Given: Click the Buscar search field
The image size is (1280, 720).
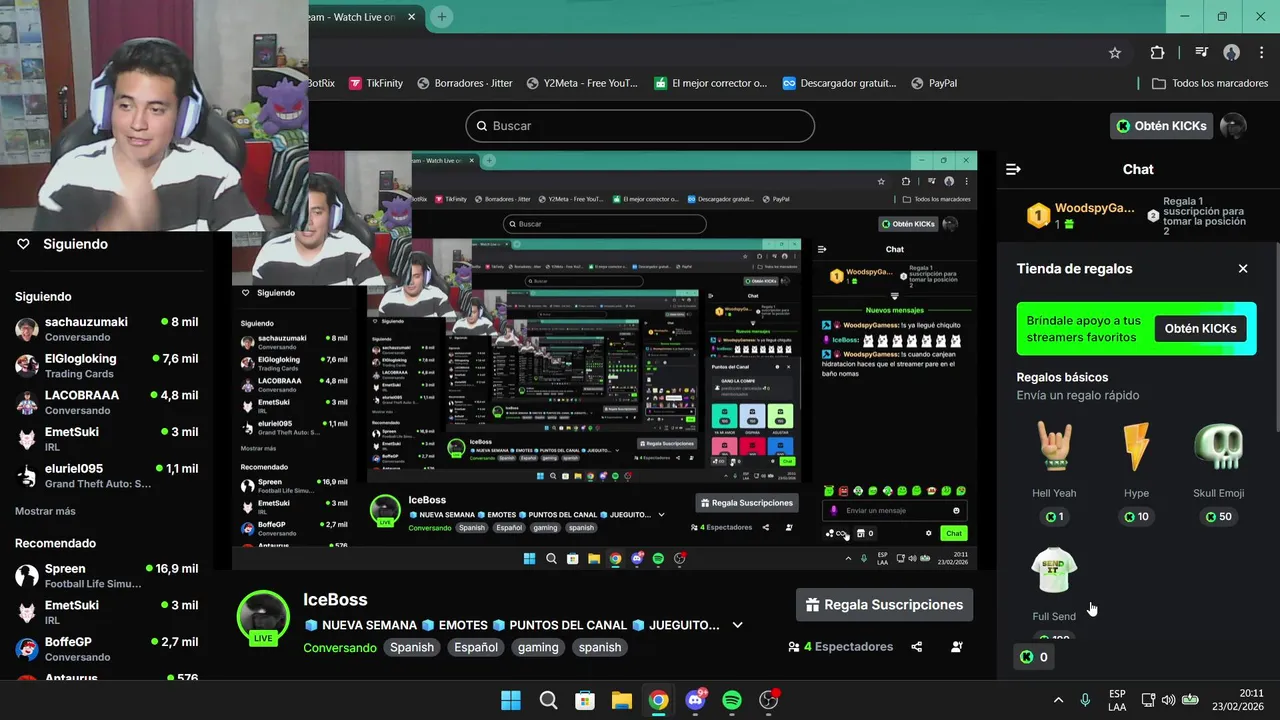Looking at the screenshot, I should tap(640, 126).
